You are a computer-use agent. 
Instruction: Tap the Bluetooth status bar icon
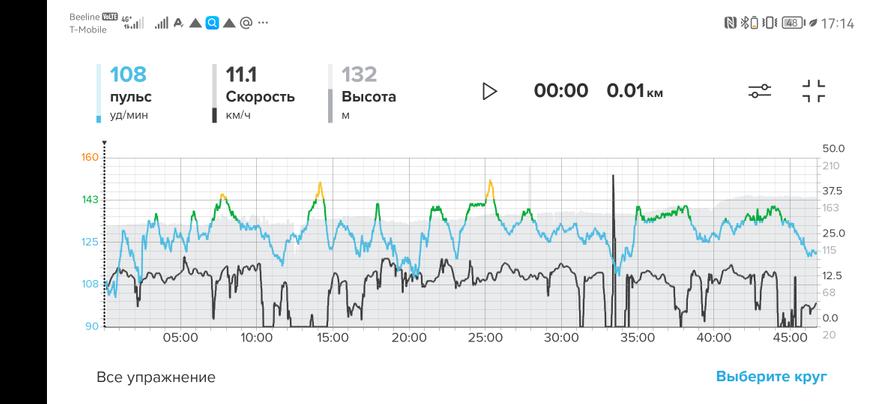[x=744, y=23]
